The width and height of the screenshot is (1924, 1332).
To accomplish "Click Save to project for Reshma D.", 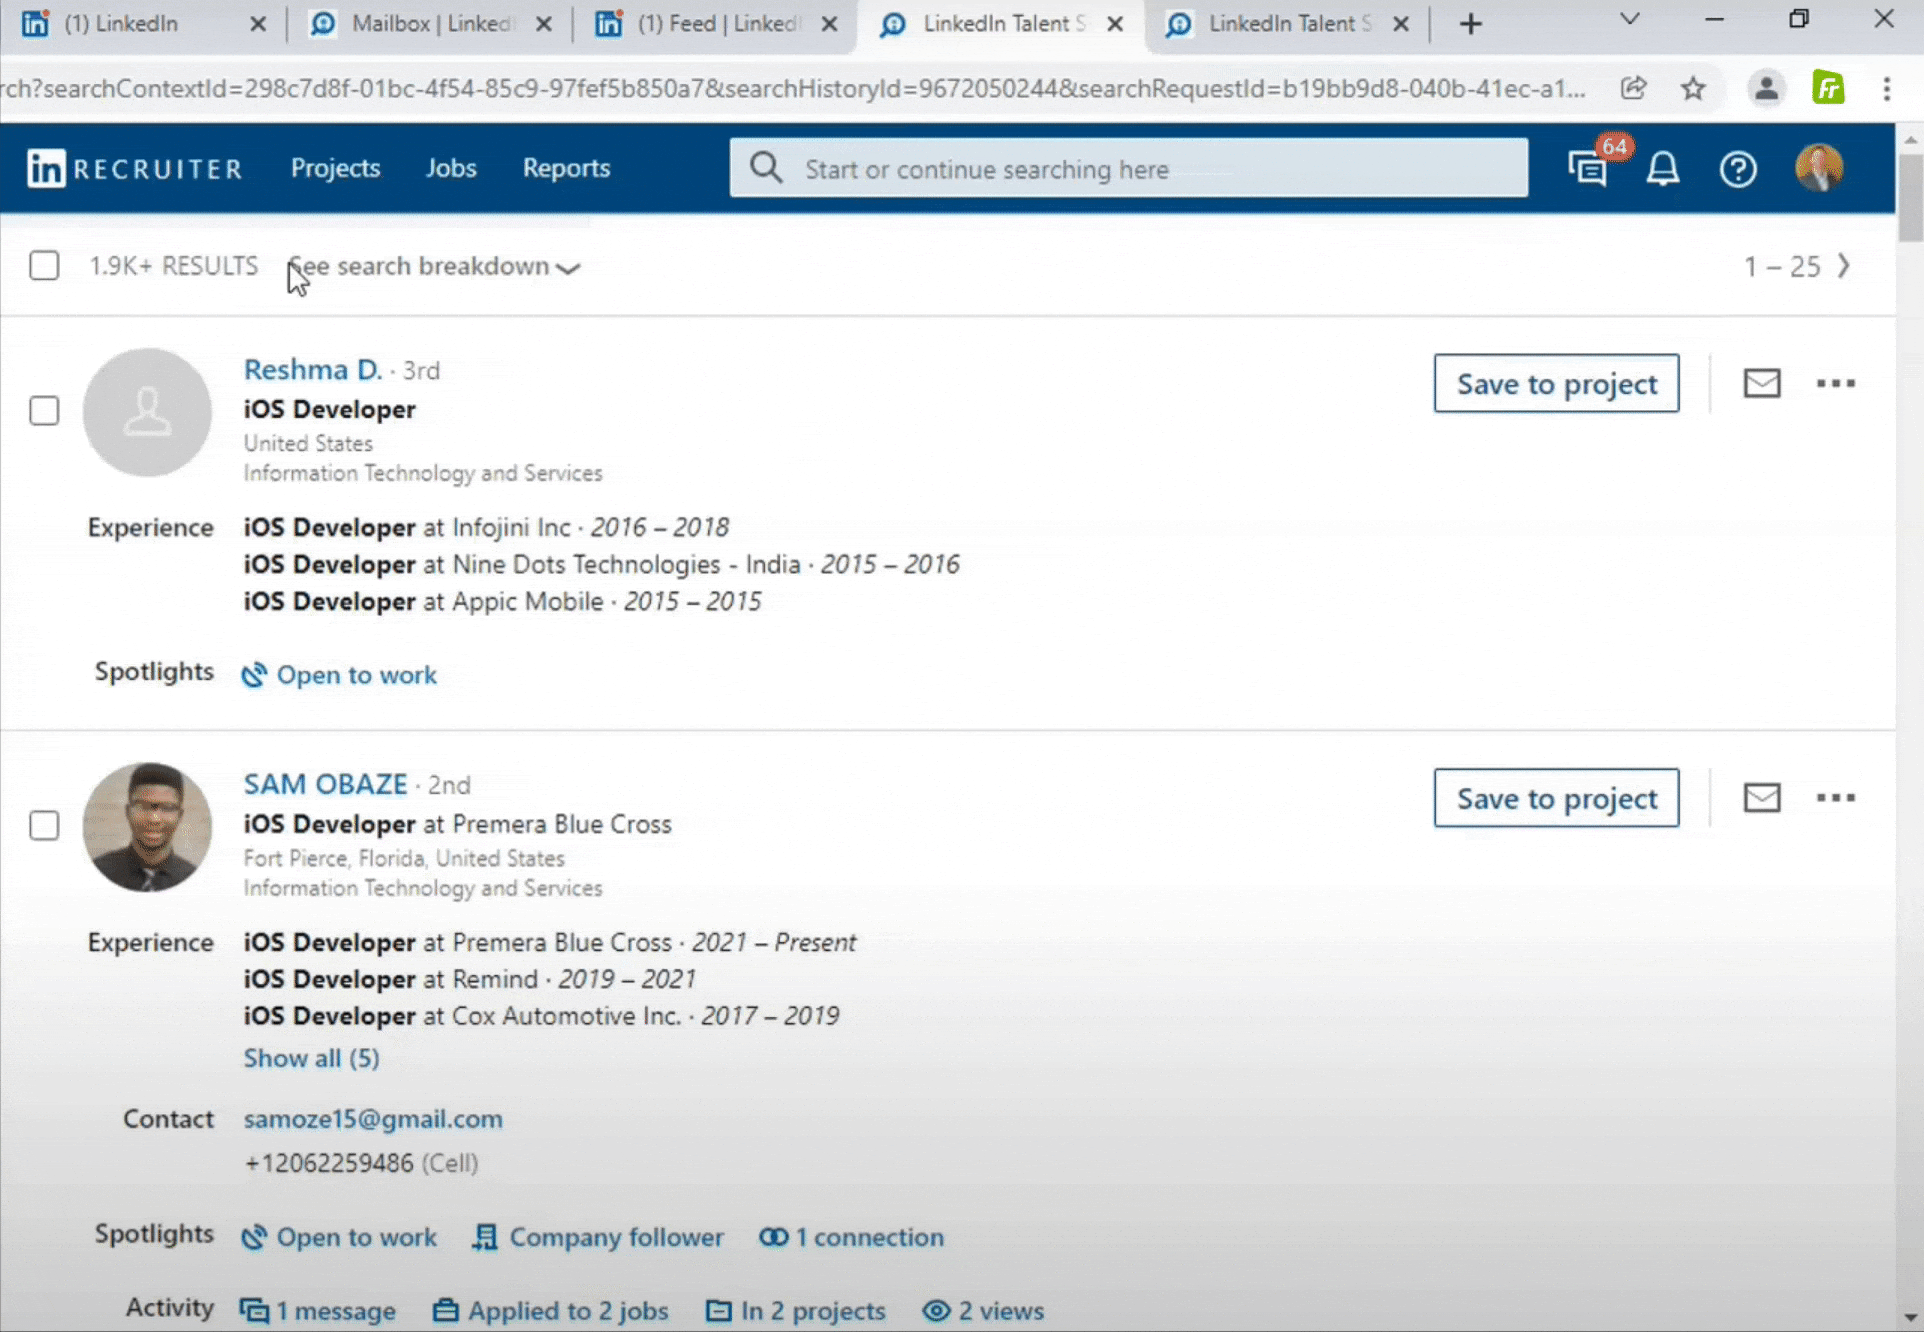I will (1556, 382).
